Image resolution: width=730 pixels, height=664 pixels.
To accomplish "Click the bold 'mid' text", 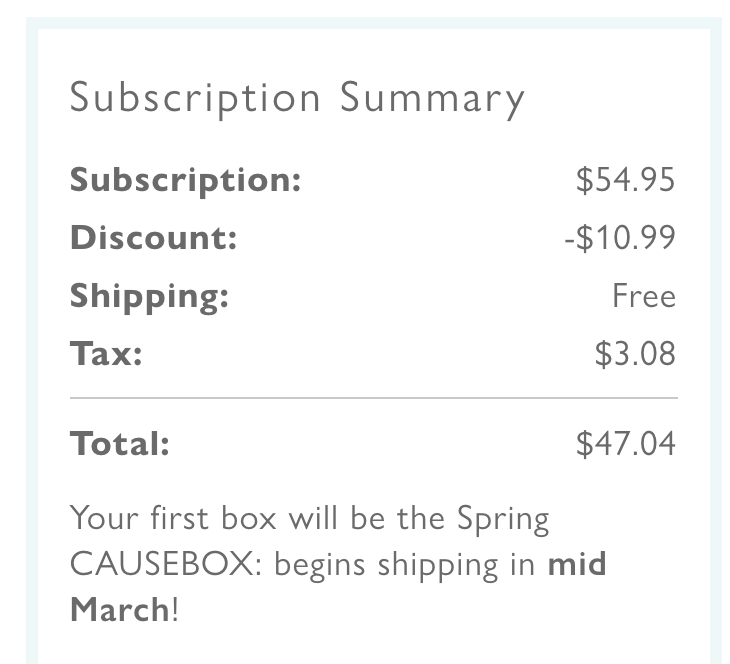I will 577,564.
